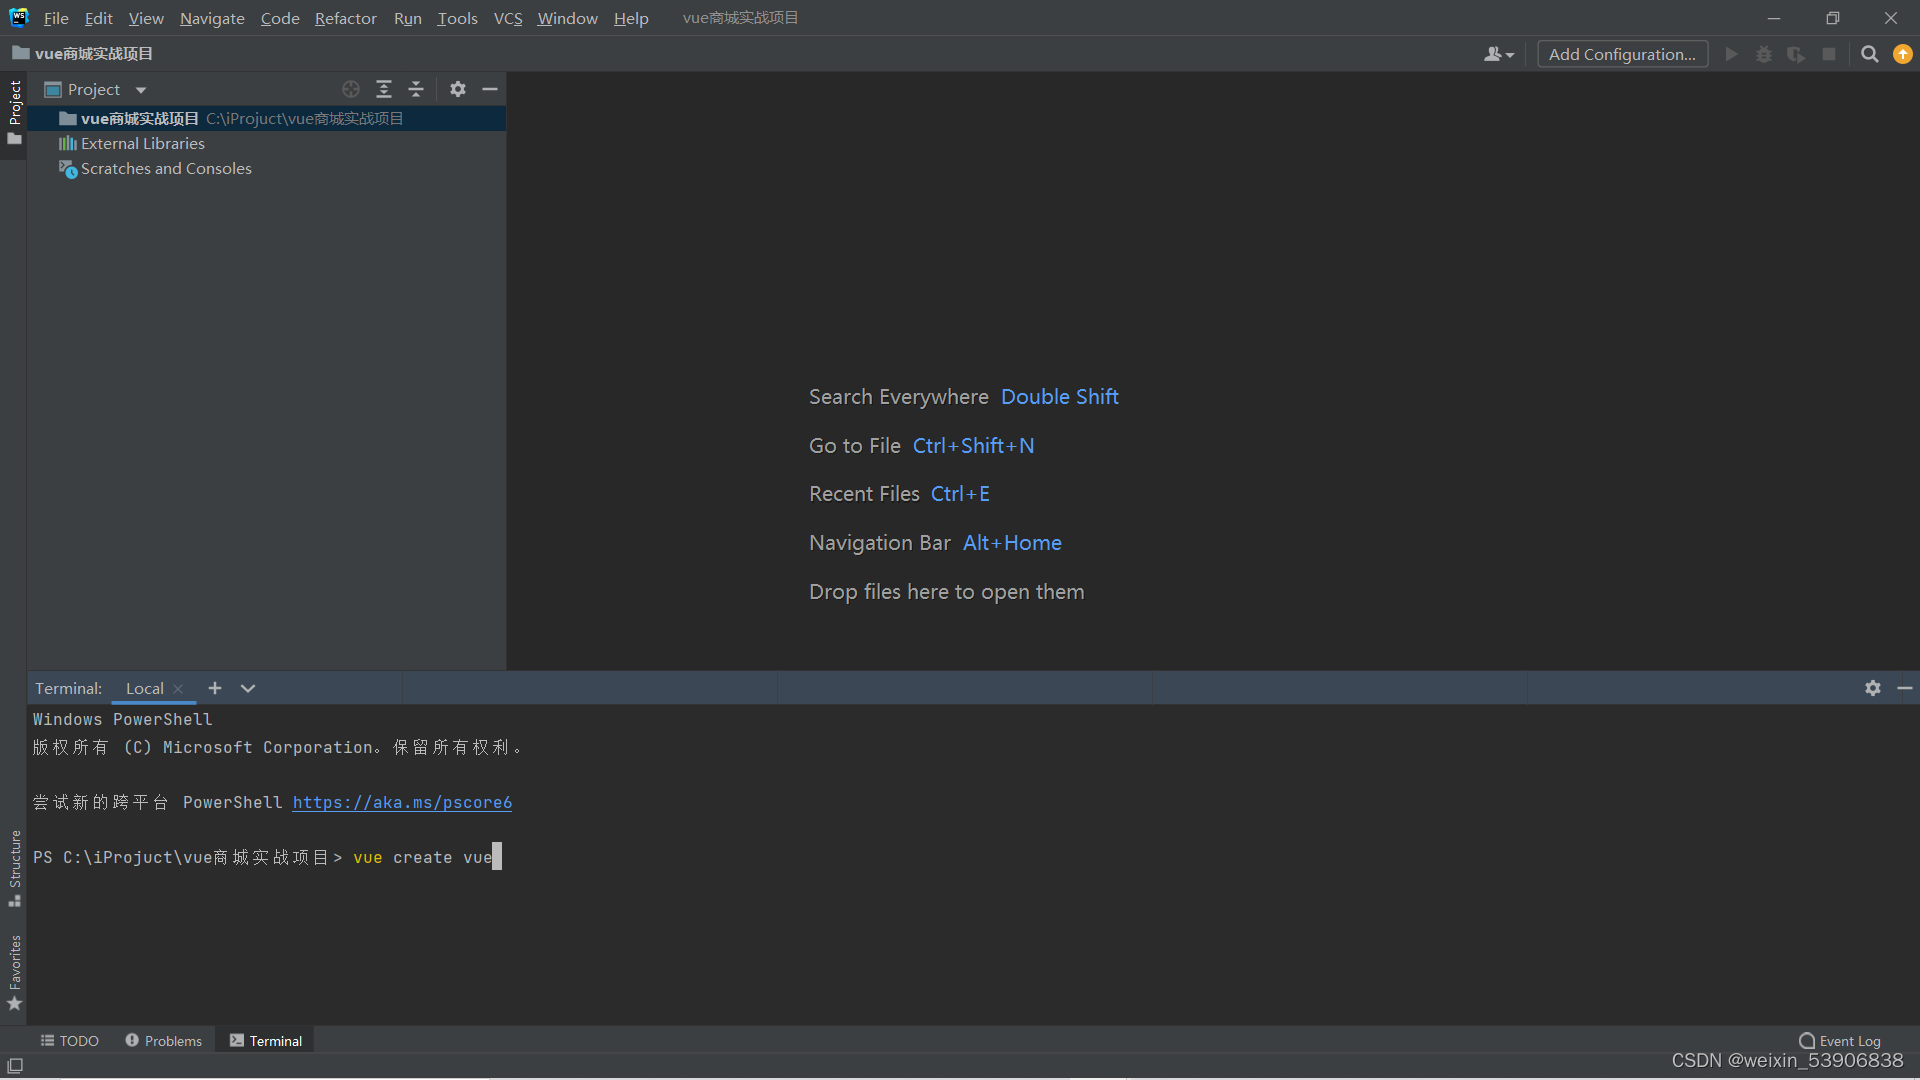The width and height of the screenshot is (1920, 1080).
Task: Click the 'Windows PowerShell' terminal line
Action: (x=122, y=720)
